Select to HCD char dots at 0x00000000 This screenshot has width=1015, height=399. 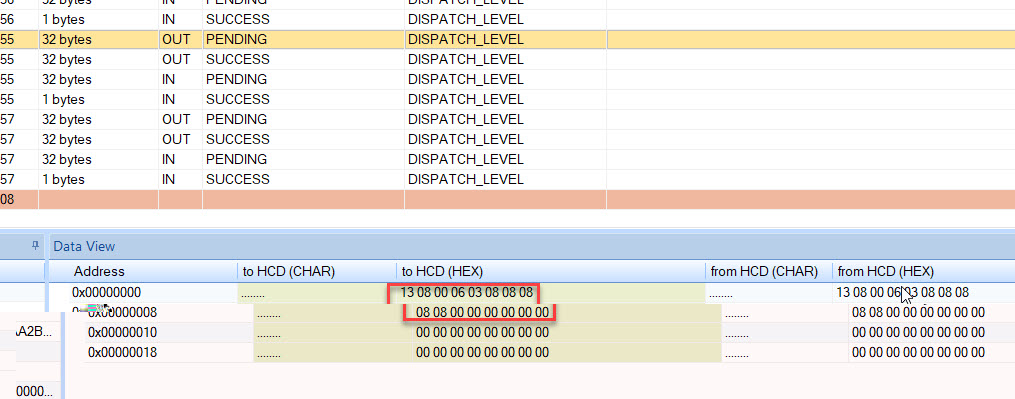click(x=252, y=295)
